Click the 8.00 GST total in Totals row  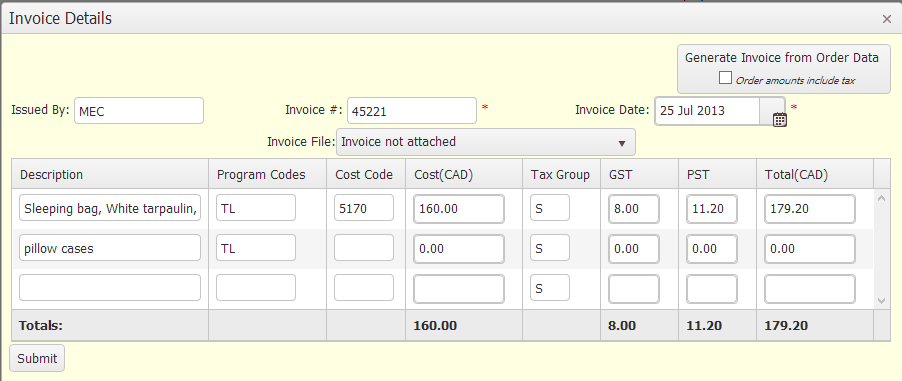622,326
